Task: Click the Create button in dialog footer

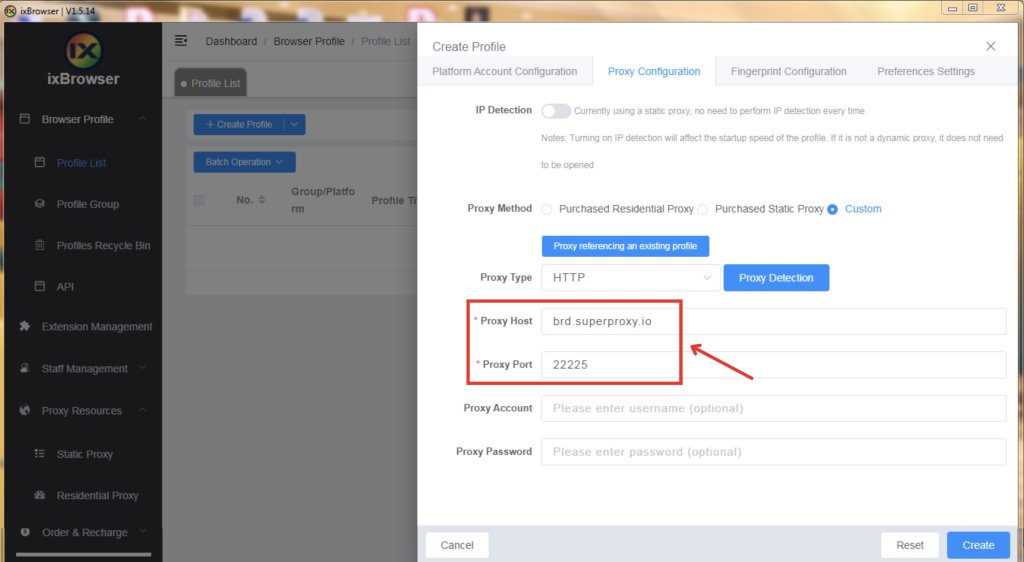Action: pos(978,545)
